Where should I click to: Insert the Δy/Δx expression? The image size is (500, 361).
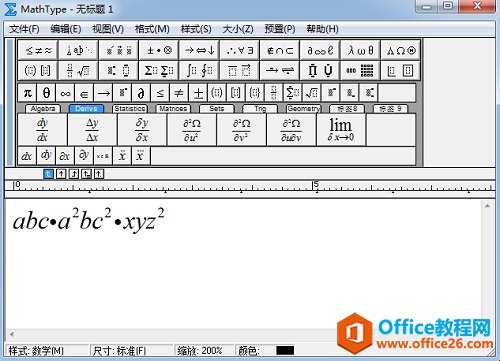tap(92, 130)
